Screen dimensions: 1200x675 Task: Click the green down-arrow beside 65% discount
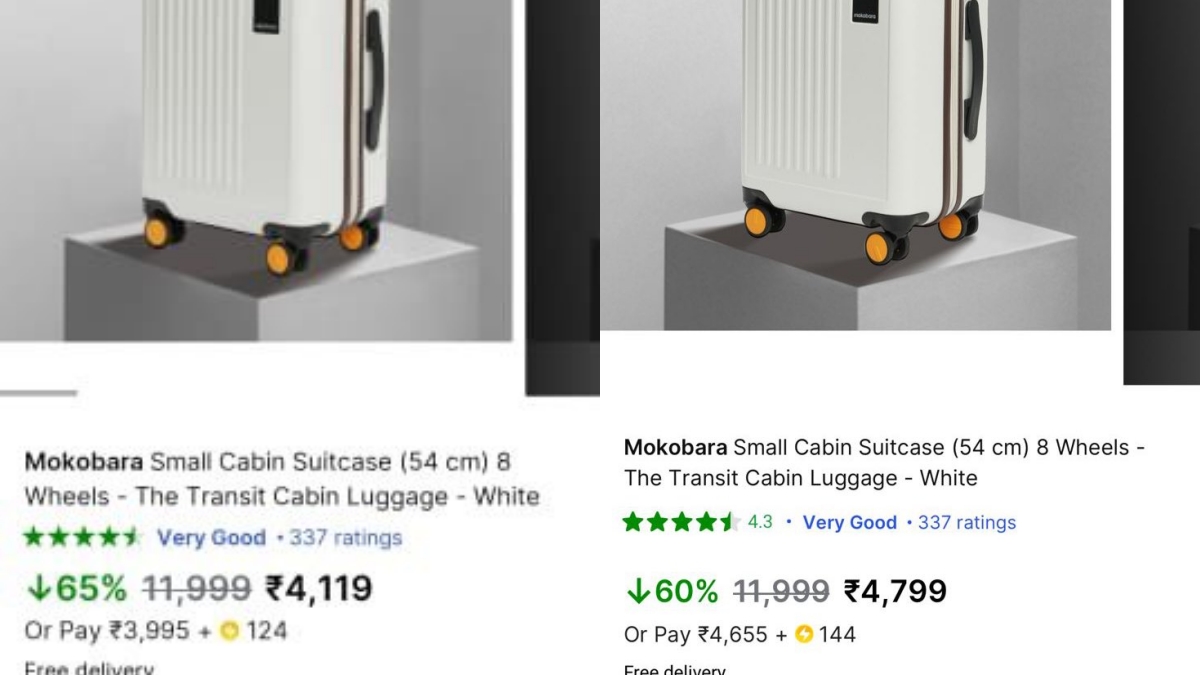(38, 589)
